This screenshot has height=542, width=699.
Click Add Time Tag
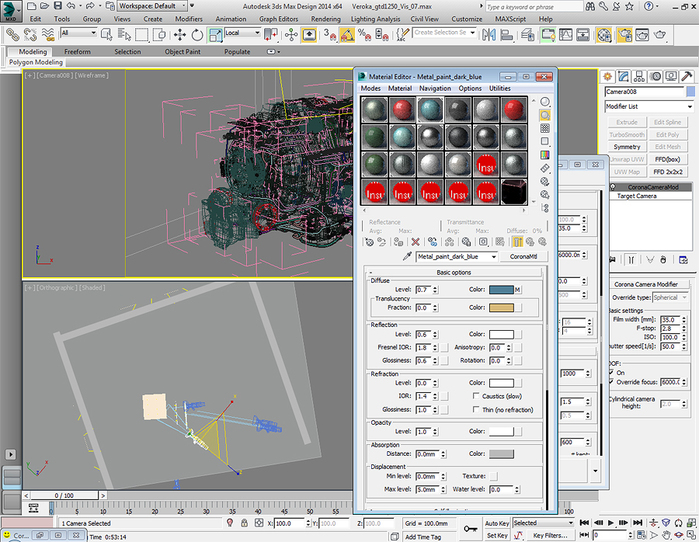423,537
